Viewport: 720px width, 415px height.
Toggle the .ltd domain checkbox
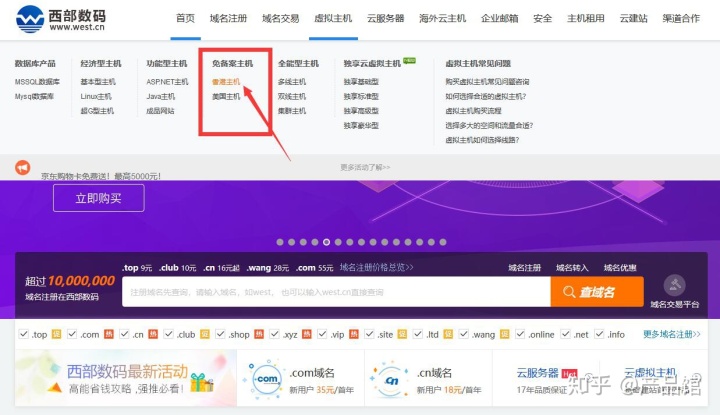418,334
